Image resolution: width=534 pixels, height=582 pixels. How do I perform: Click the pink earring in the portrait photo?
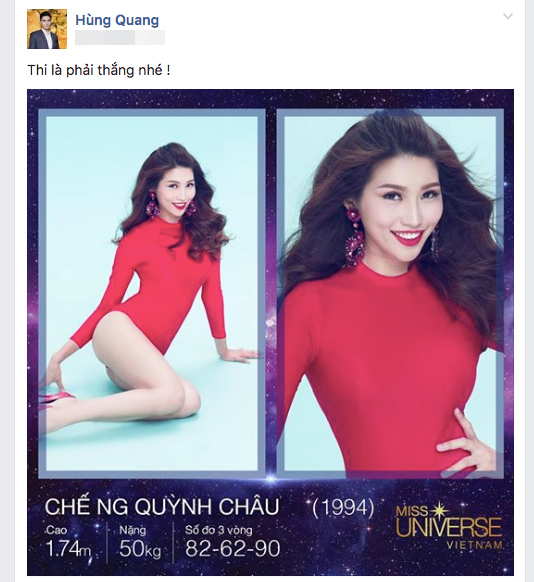(354, 236)
